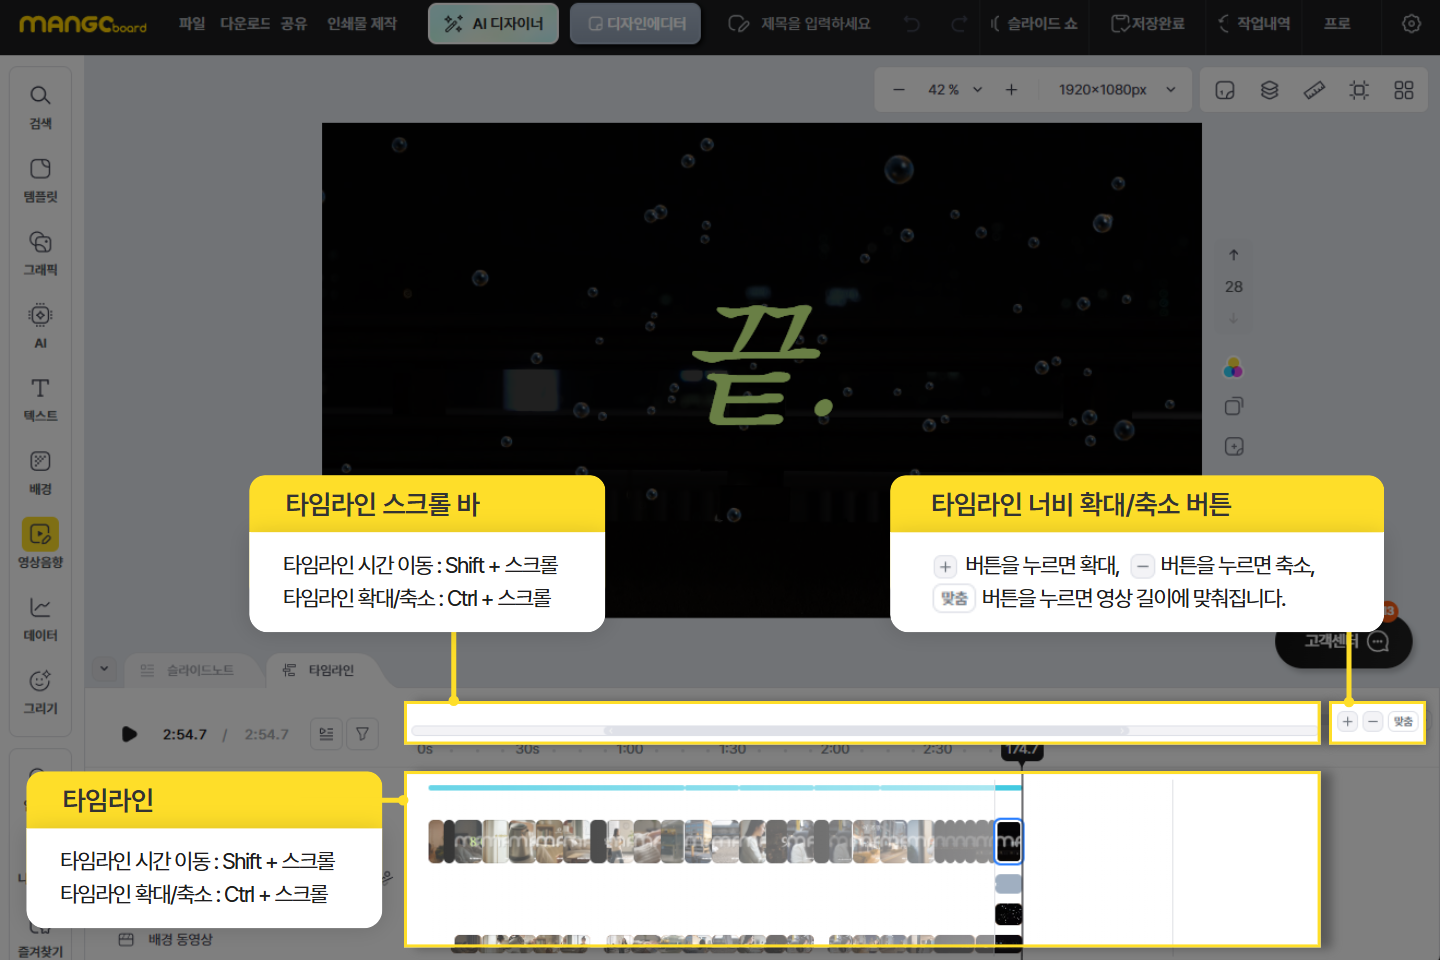Click the 맞춤 fit timeline button
The height and width of the screenshot is (960, 1440).
click(1403, 722)
